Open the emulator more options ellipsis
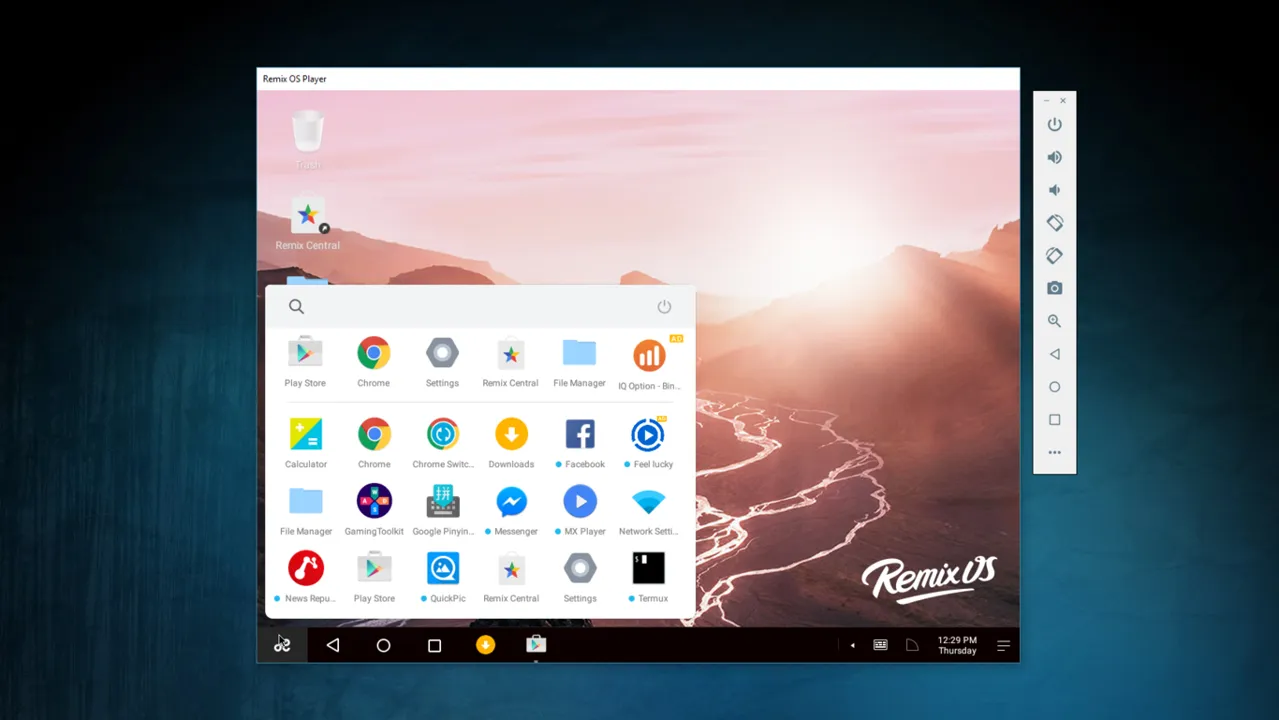 point(1054,453)
